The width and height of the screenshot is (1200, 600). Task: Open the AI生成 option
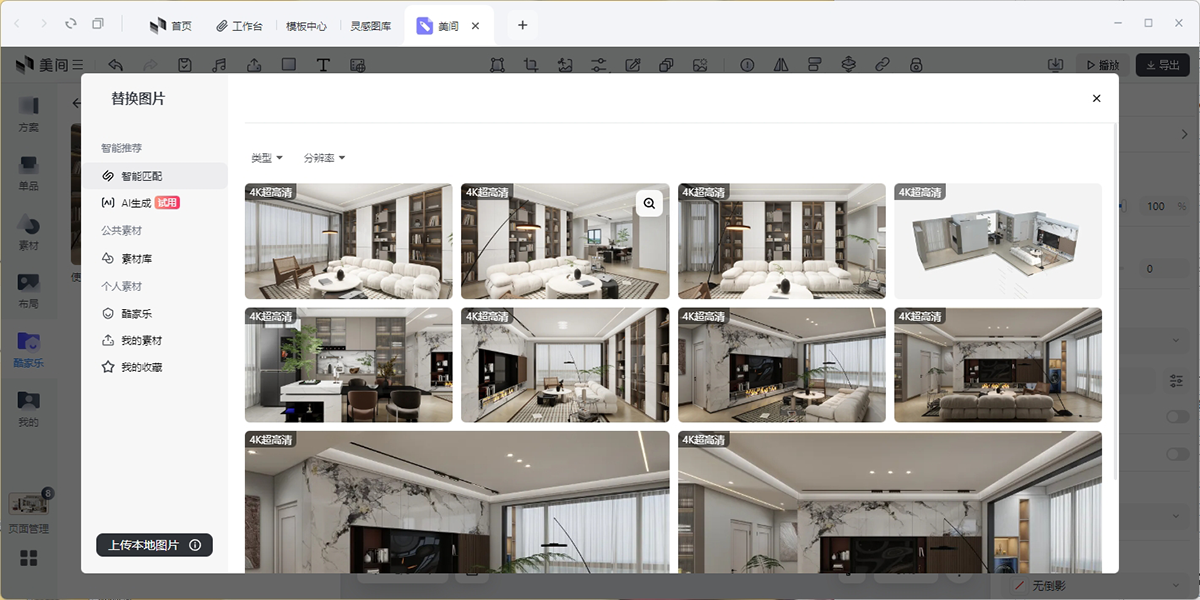136,203
